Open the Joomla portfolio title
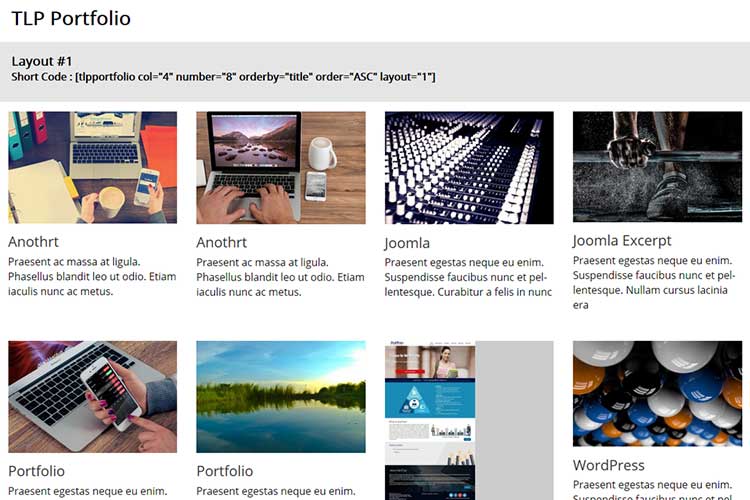The image size is (750, 500). pos(407,243)
